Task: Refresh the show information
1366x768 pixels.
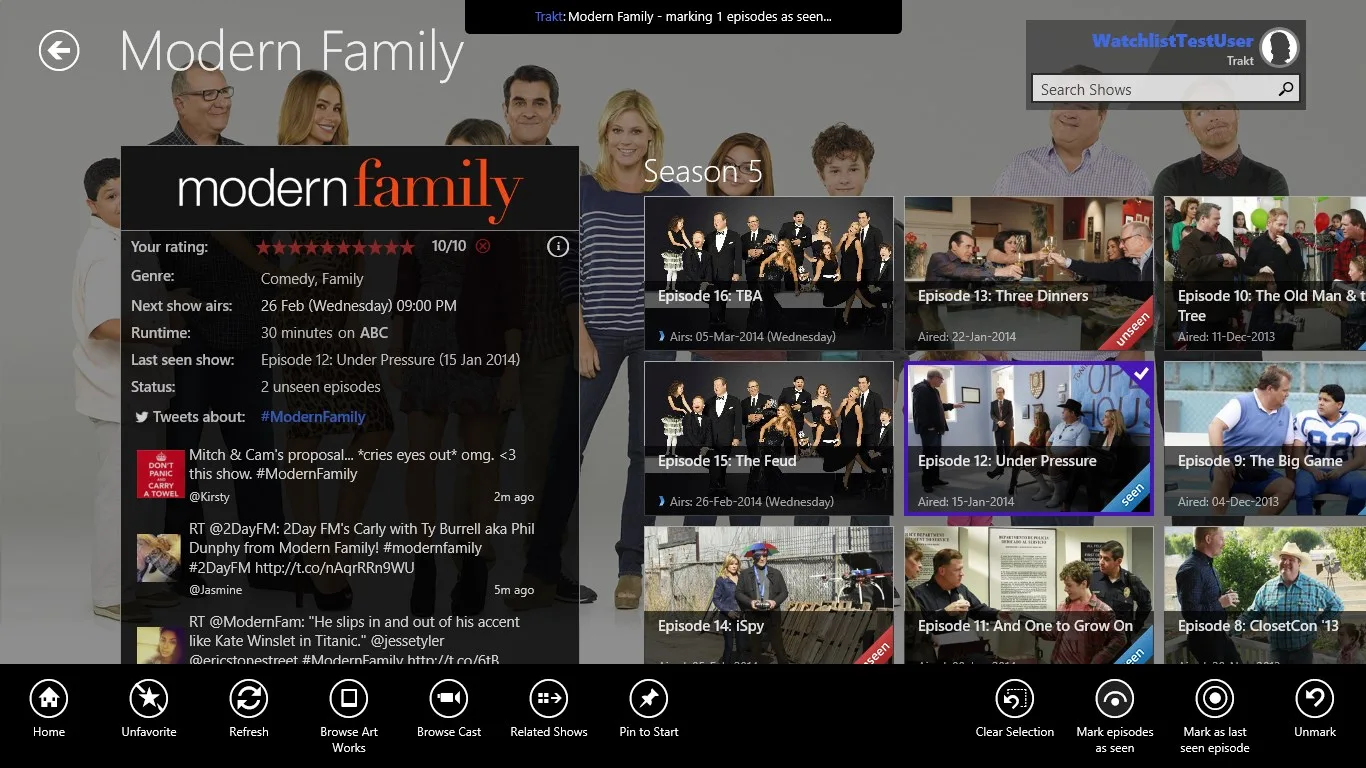Action: tap(249, 698)
